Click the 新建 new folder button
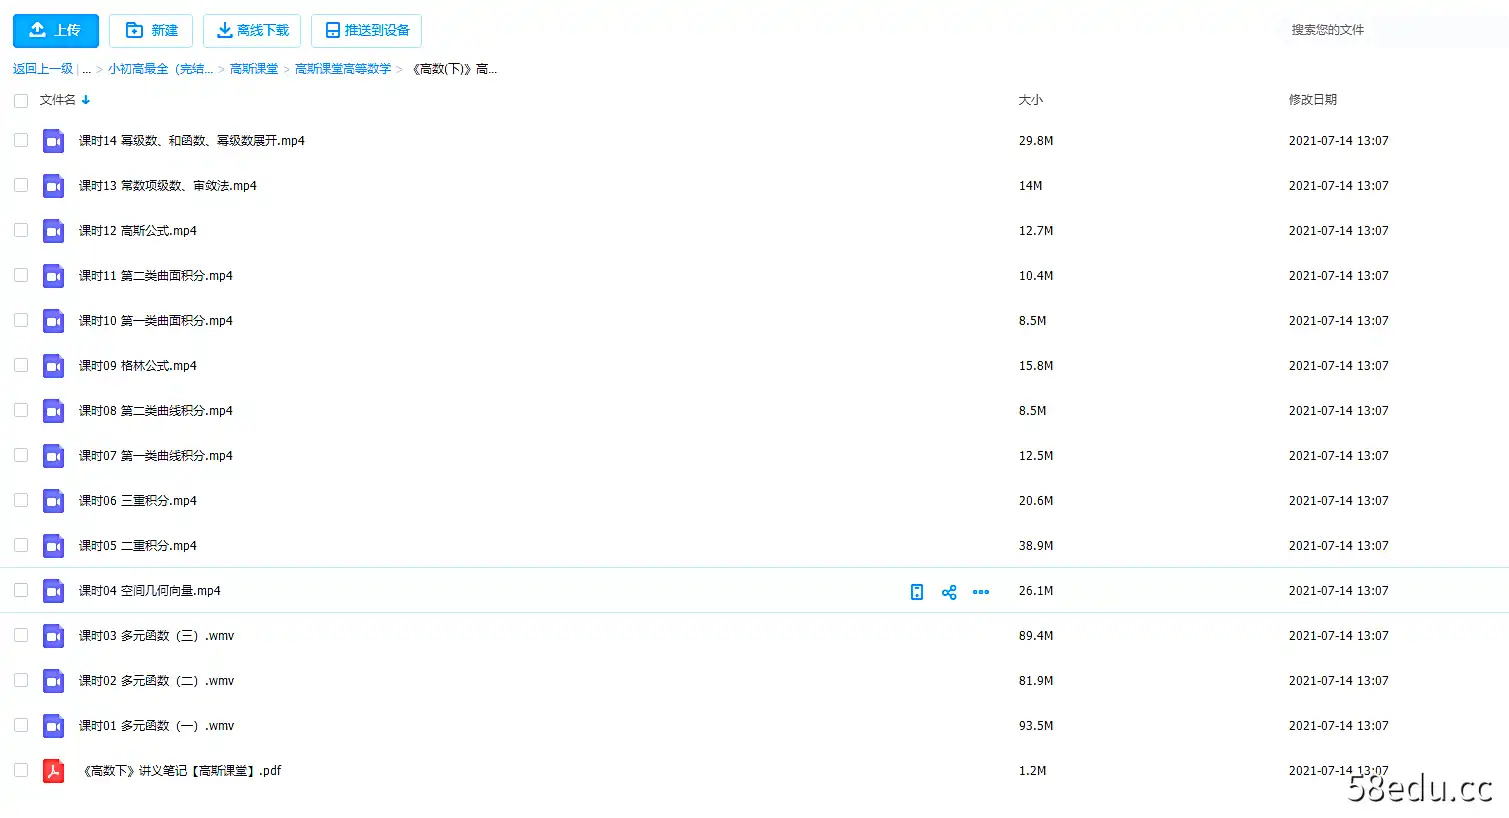This screenshot has width=1509, height=818. coord(151,31)
